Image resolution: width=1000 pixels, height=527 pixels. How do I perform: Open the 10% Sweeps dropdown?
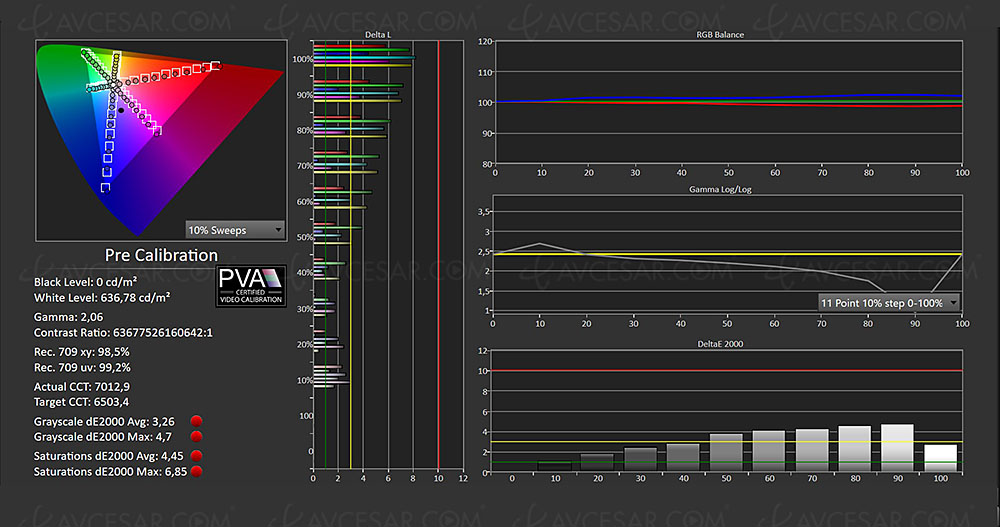(x=236, y=230)
